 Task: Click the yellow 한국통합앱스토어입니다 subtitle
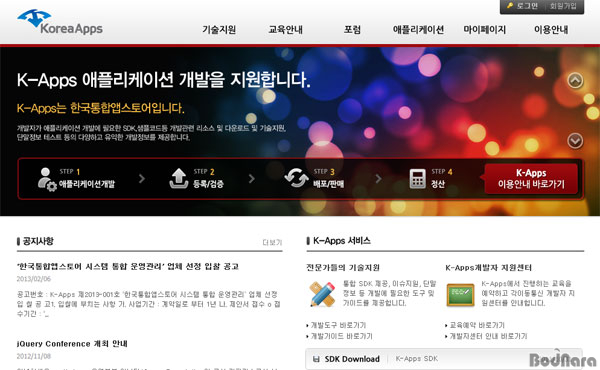click(x=101, y=108)
